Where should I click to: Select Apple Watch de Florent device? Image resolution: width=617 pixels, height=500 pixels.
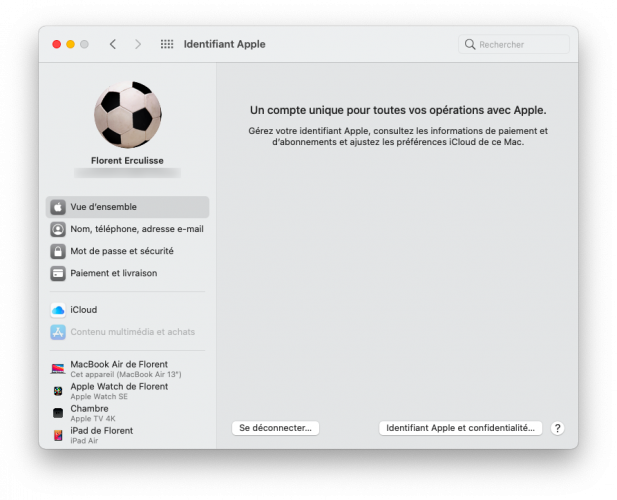[127, 391]
